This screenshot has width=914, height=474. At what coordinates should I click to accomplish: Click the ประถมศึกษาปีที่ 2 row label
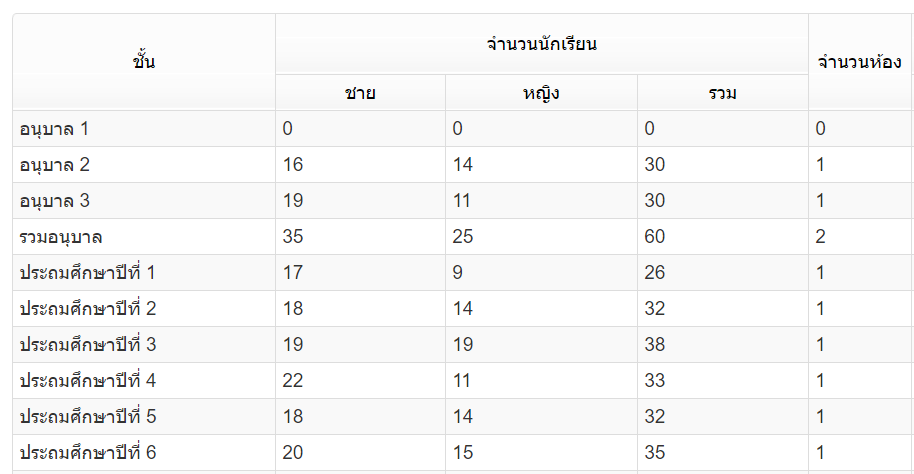[x=88, y=309]
